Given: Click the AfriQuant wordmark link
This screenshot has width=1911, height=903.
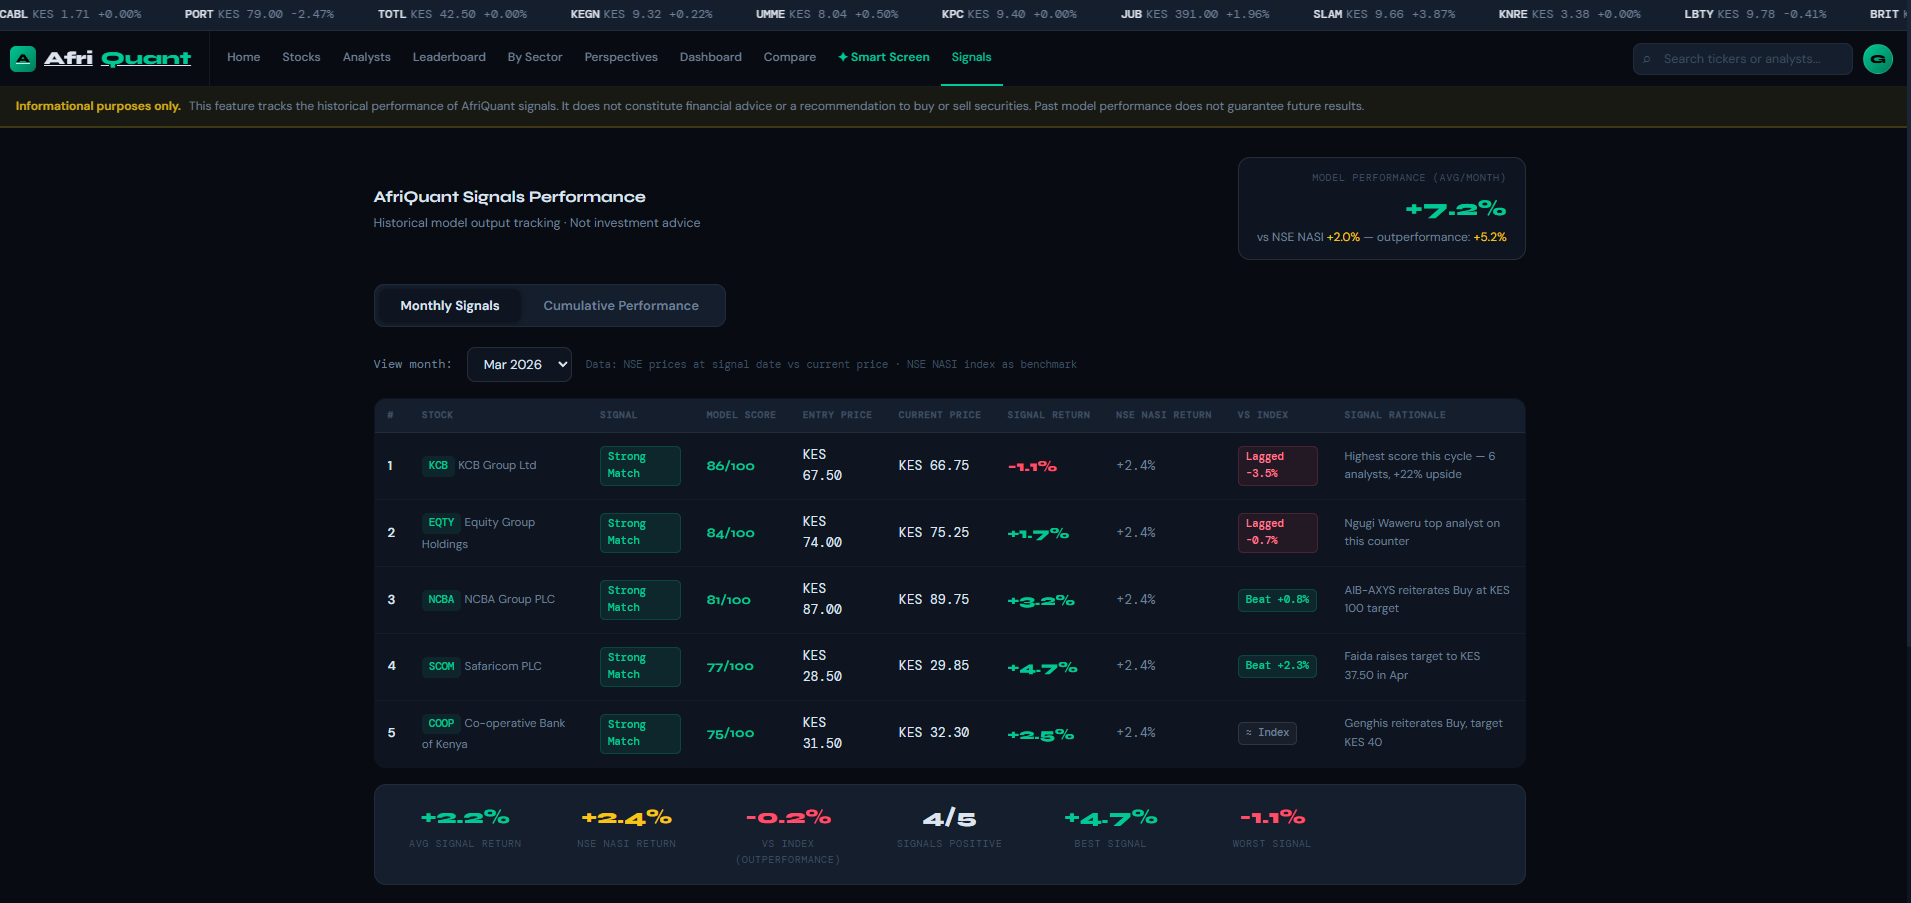Looking at the screenshot, I should pyautogui.click(x=117, y=58).
